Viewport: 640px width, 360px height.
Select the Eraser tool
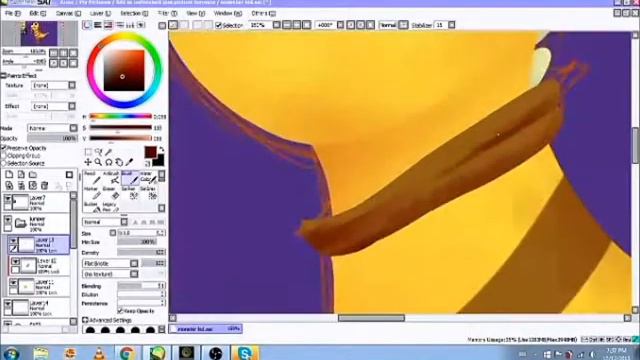tap(111, 193)
